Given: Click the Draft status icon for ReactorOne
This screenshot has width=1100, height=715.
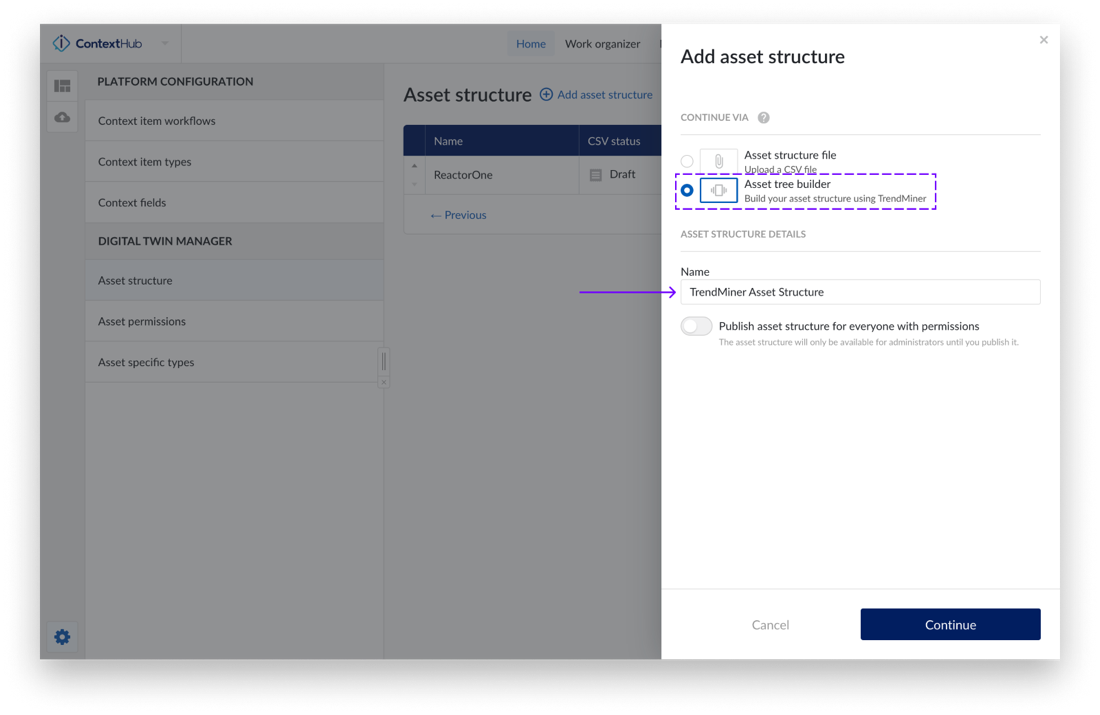Looking at the screenshot, I should click(596, 175).
